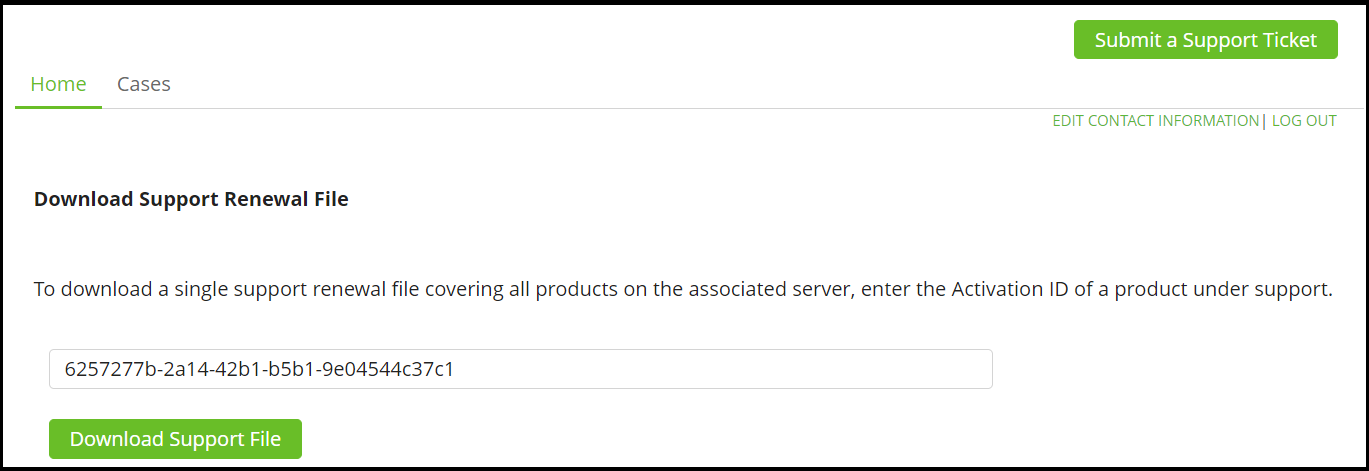This screenshot has width=1369, height=471.
Task: Open the Cases tab
Action: [144, 84]
